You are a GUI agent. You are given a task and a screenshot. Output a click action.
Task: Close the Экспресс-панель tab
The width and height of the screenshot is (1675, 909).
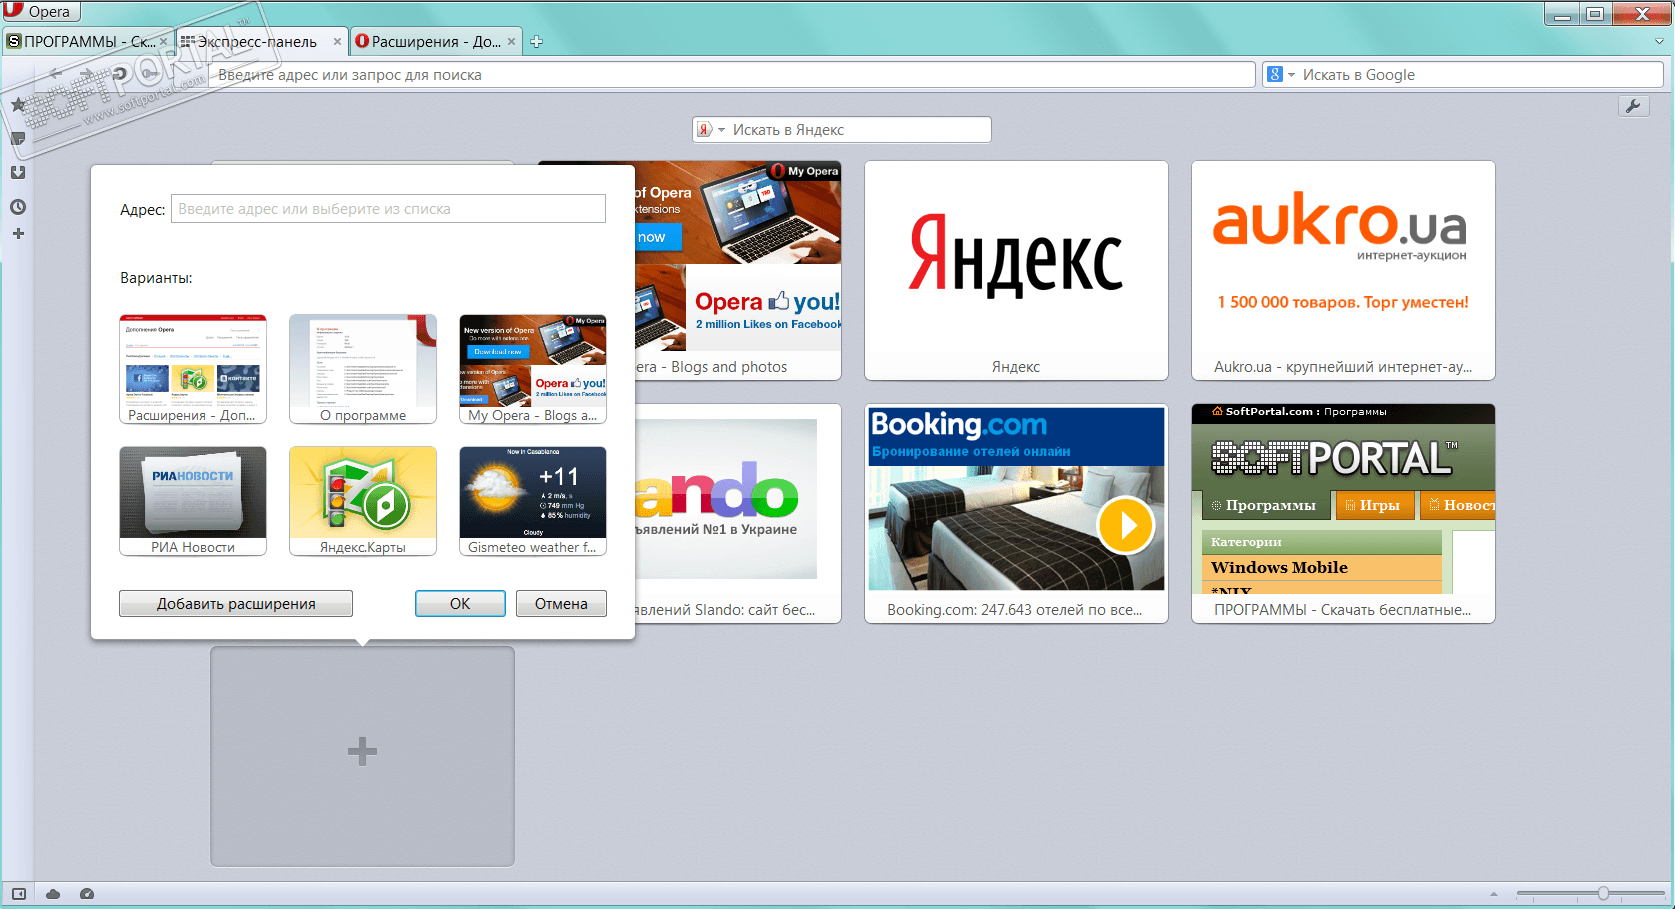(x=337, y=42)
